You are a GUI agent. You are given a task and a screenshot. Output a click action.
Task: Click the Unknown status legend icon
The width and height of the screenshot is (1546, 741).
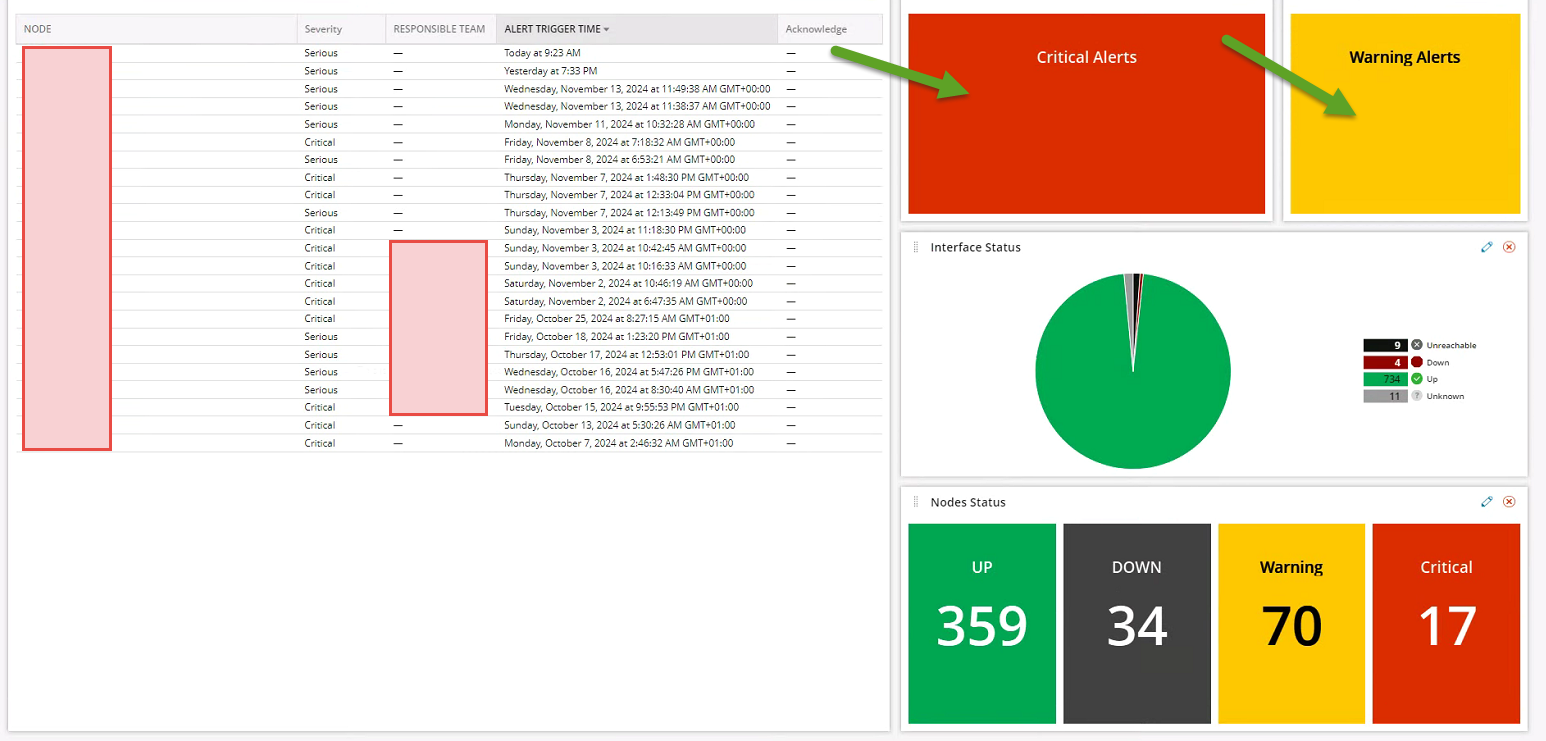point(1417,396)
